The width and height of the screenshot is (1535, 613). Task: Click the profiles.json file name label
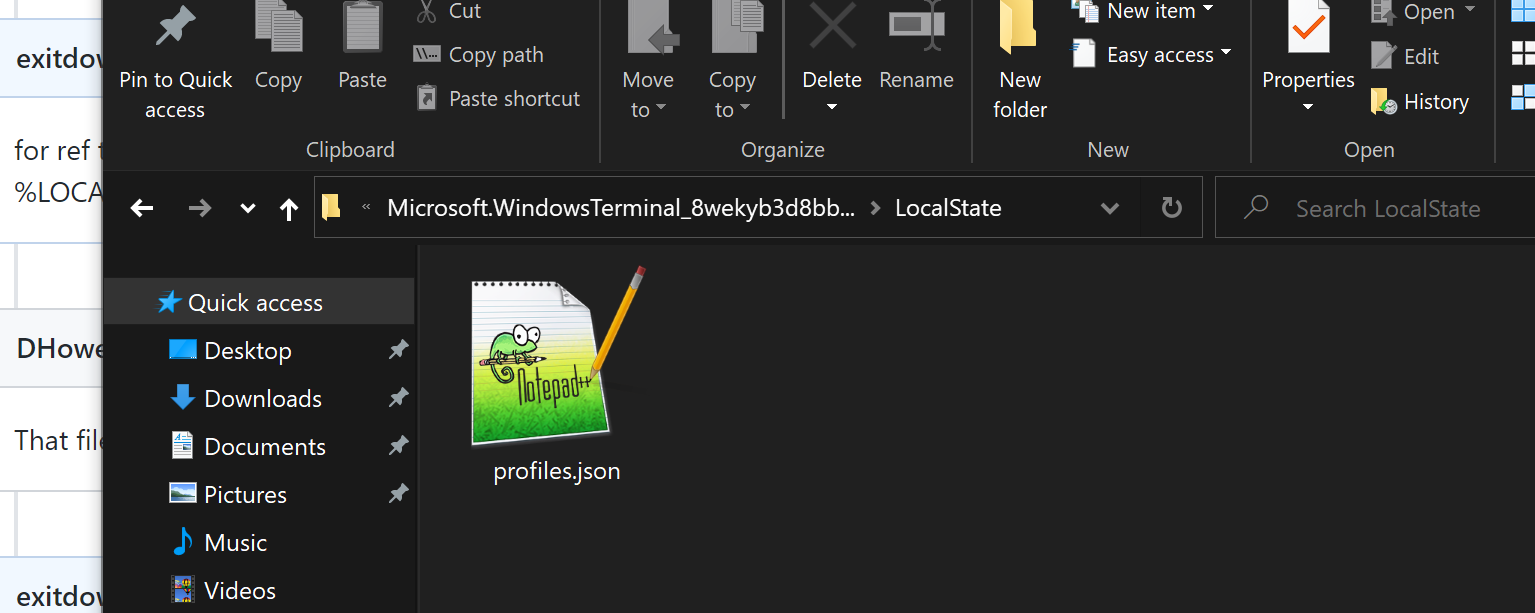557,471
